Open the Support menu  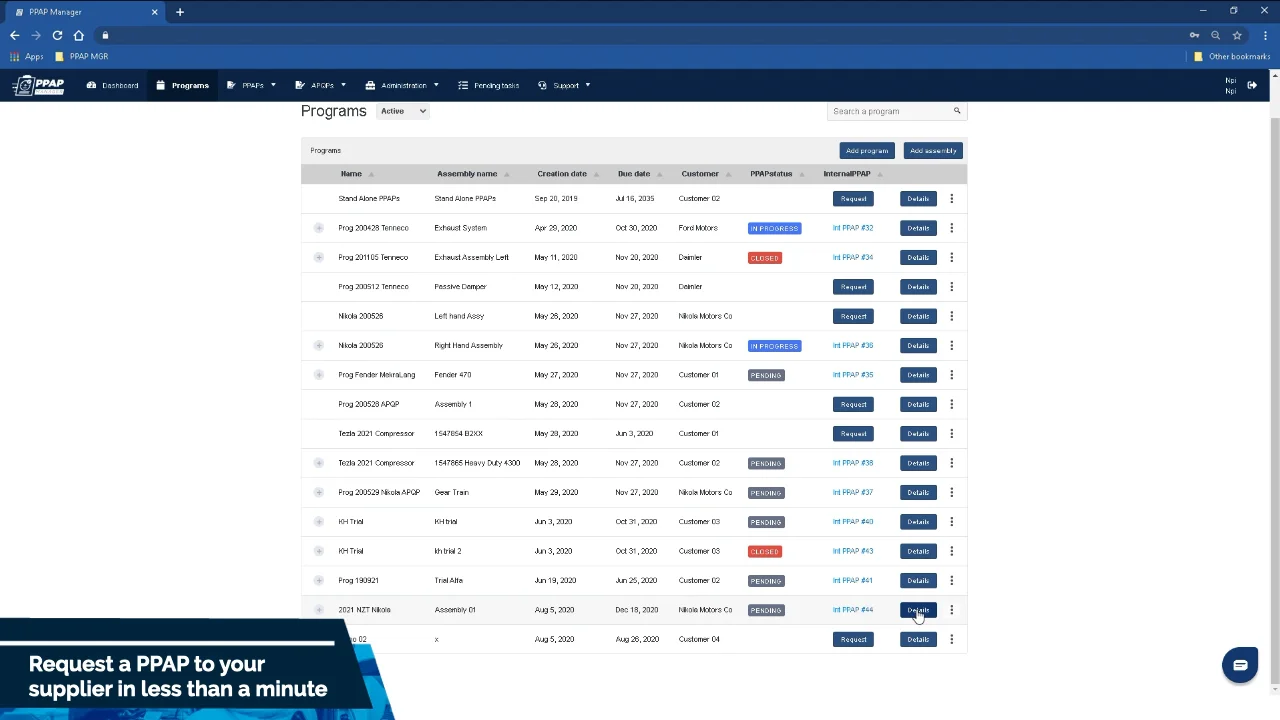point(564,85)
